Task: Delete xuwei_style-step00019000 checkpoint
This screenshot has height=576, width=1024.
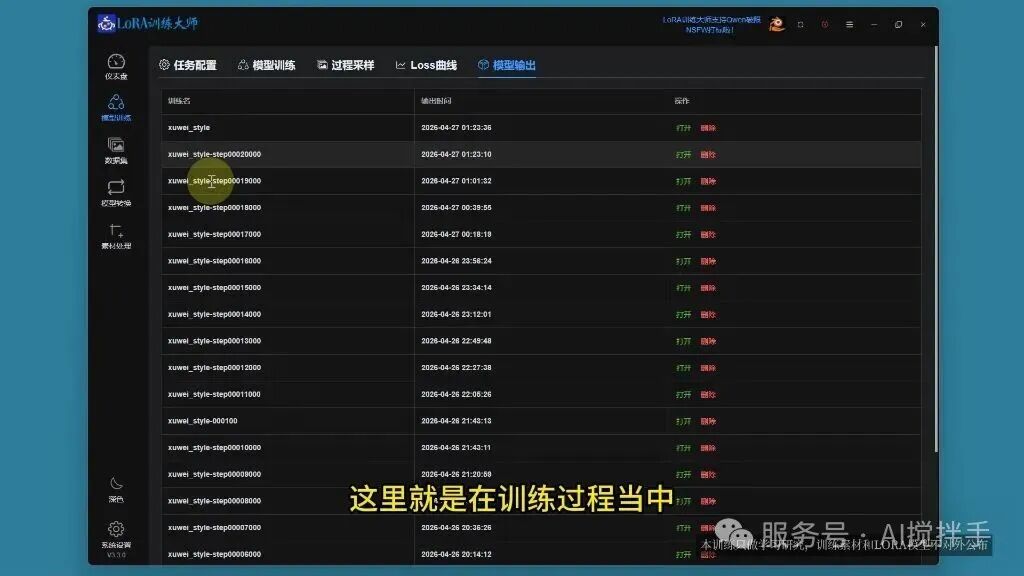Action: tap(708, 182)
